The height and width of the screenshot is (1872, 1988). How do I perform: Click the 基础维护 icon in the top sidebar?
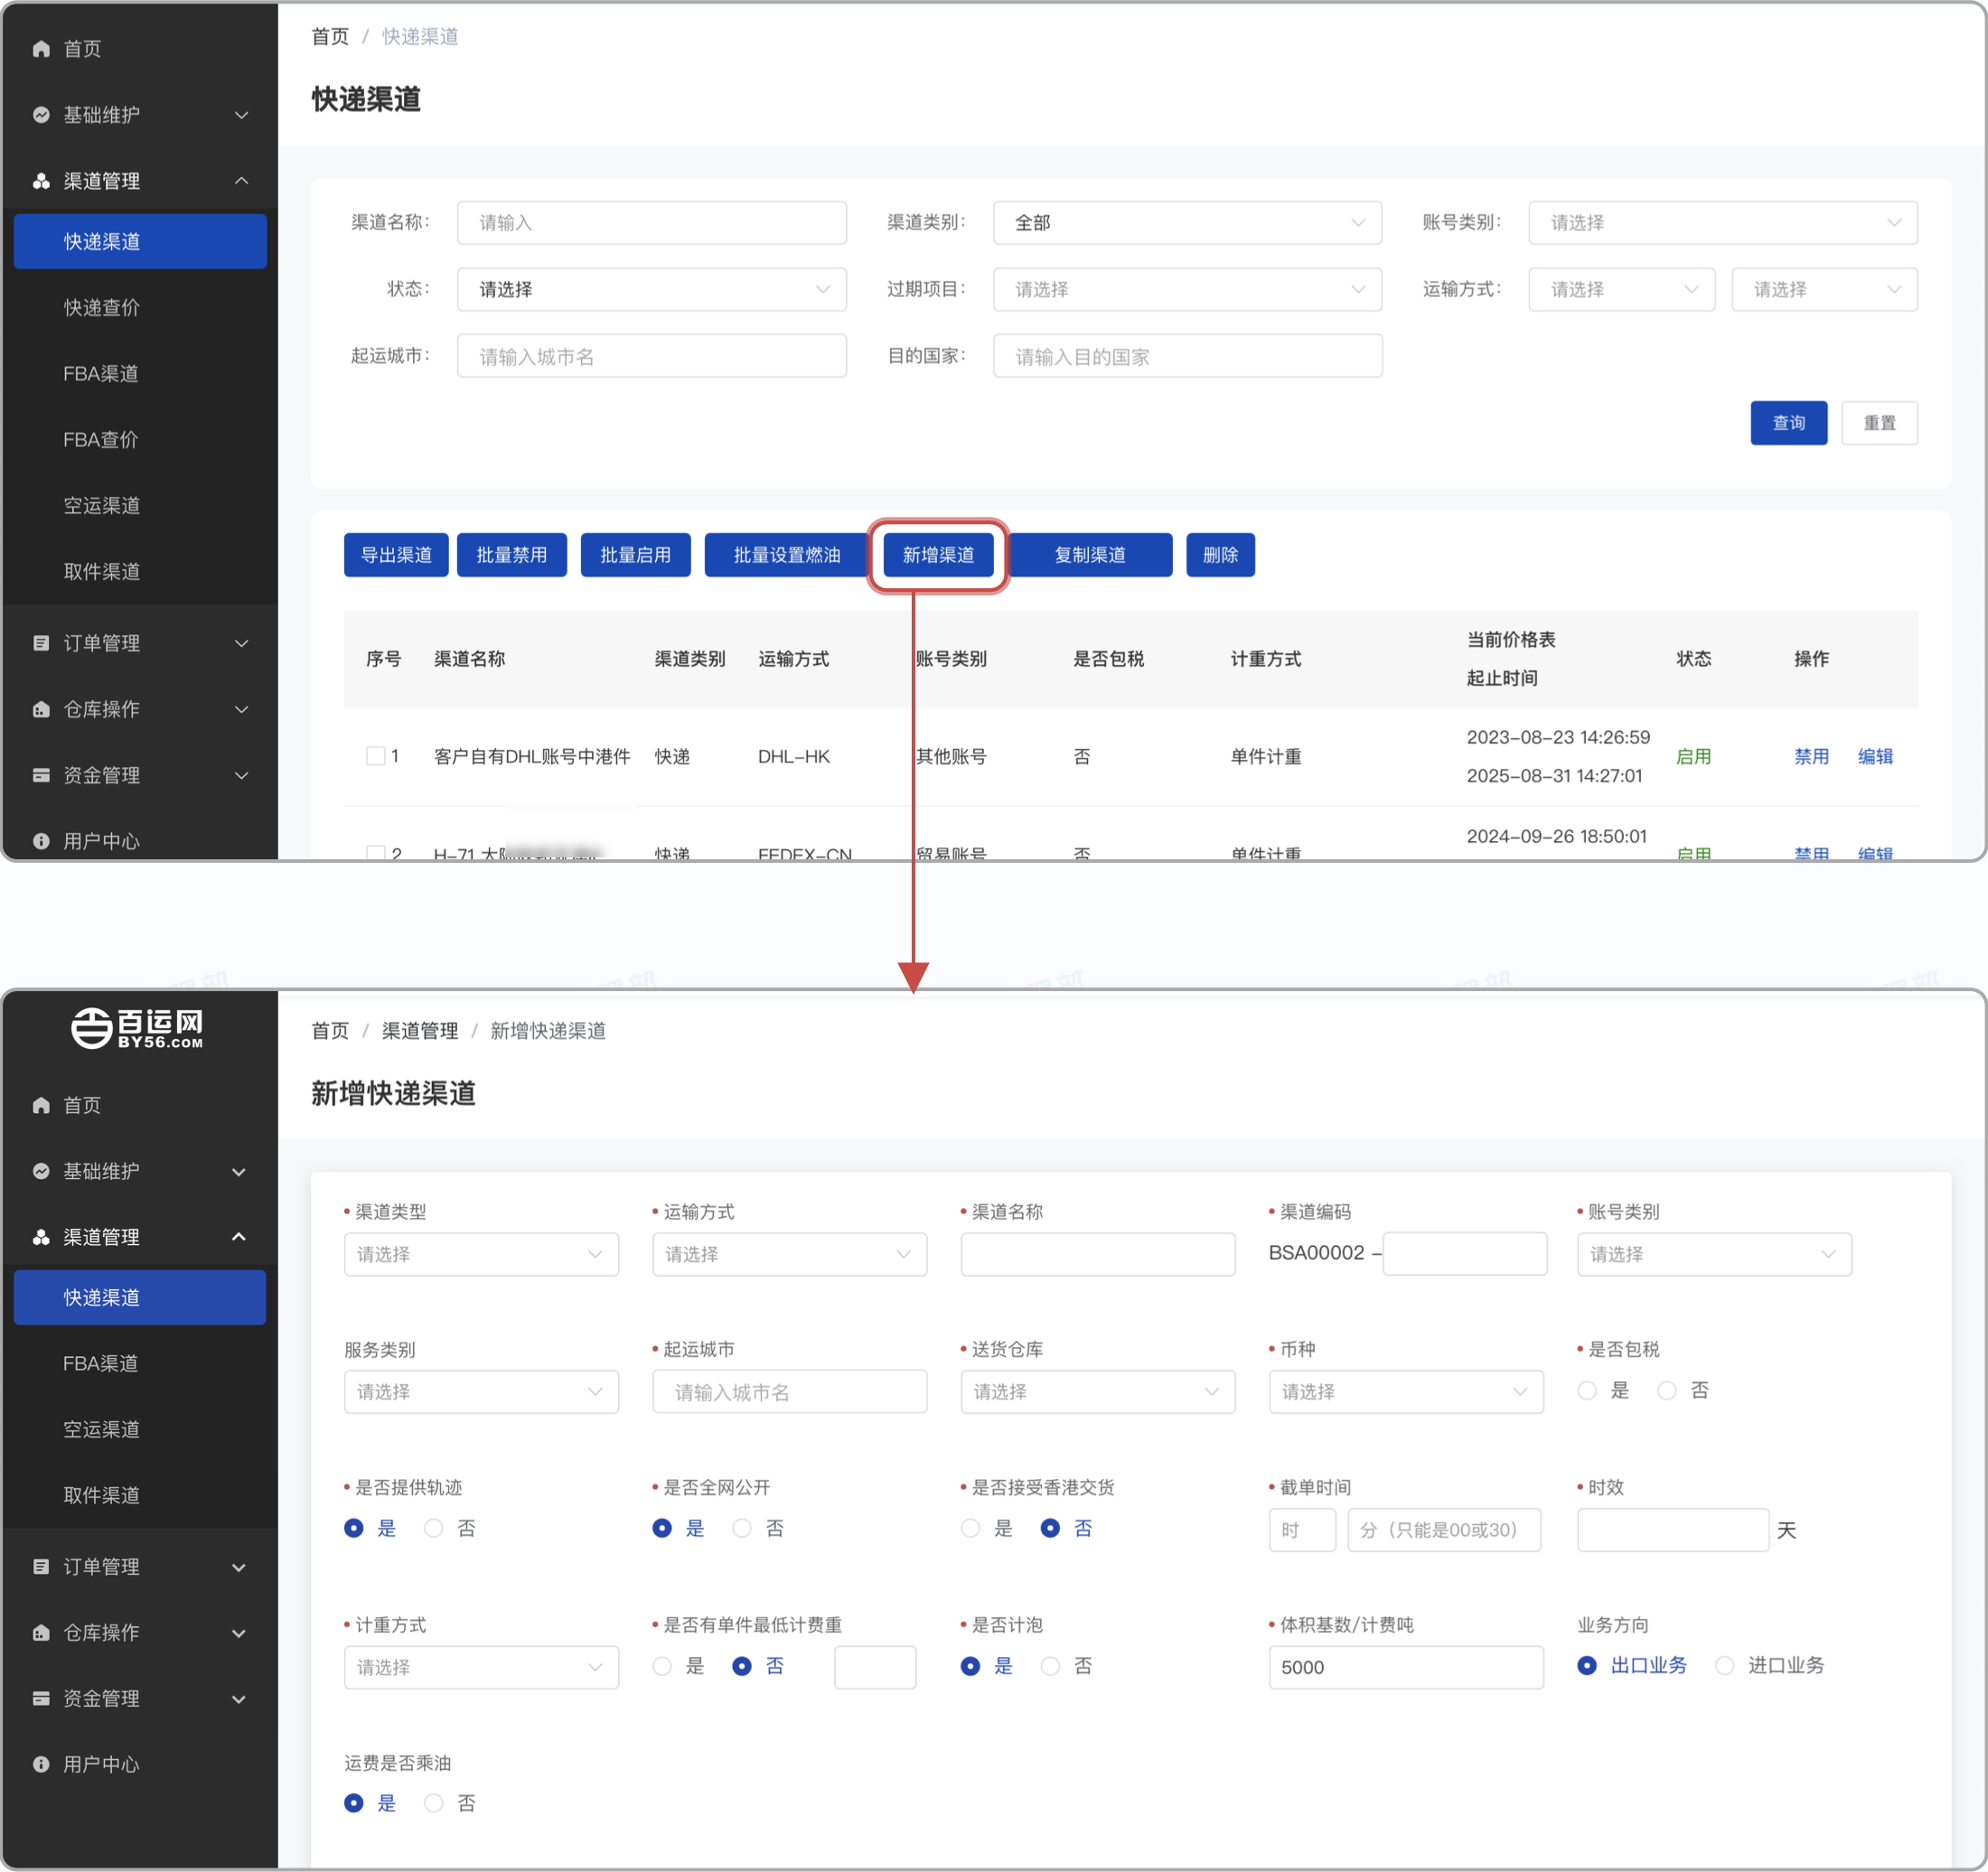coord(41,115)
